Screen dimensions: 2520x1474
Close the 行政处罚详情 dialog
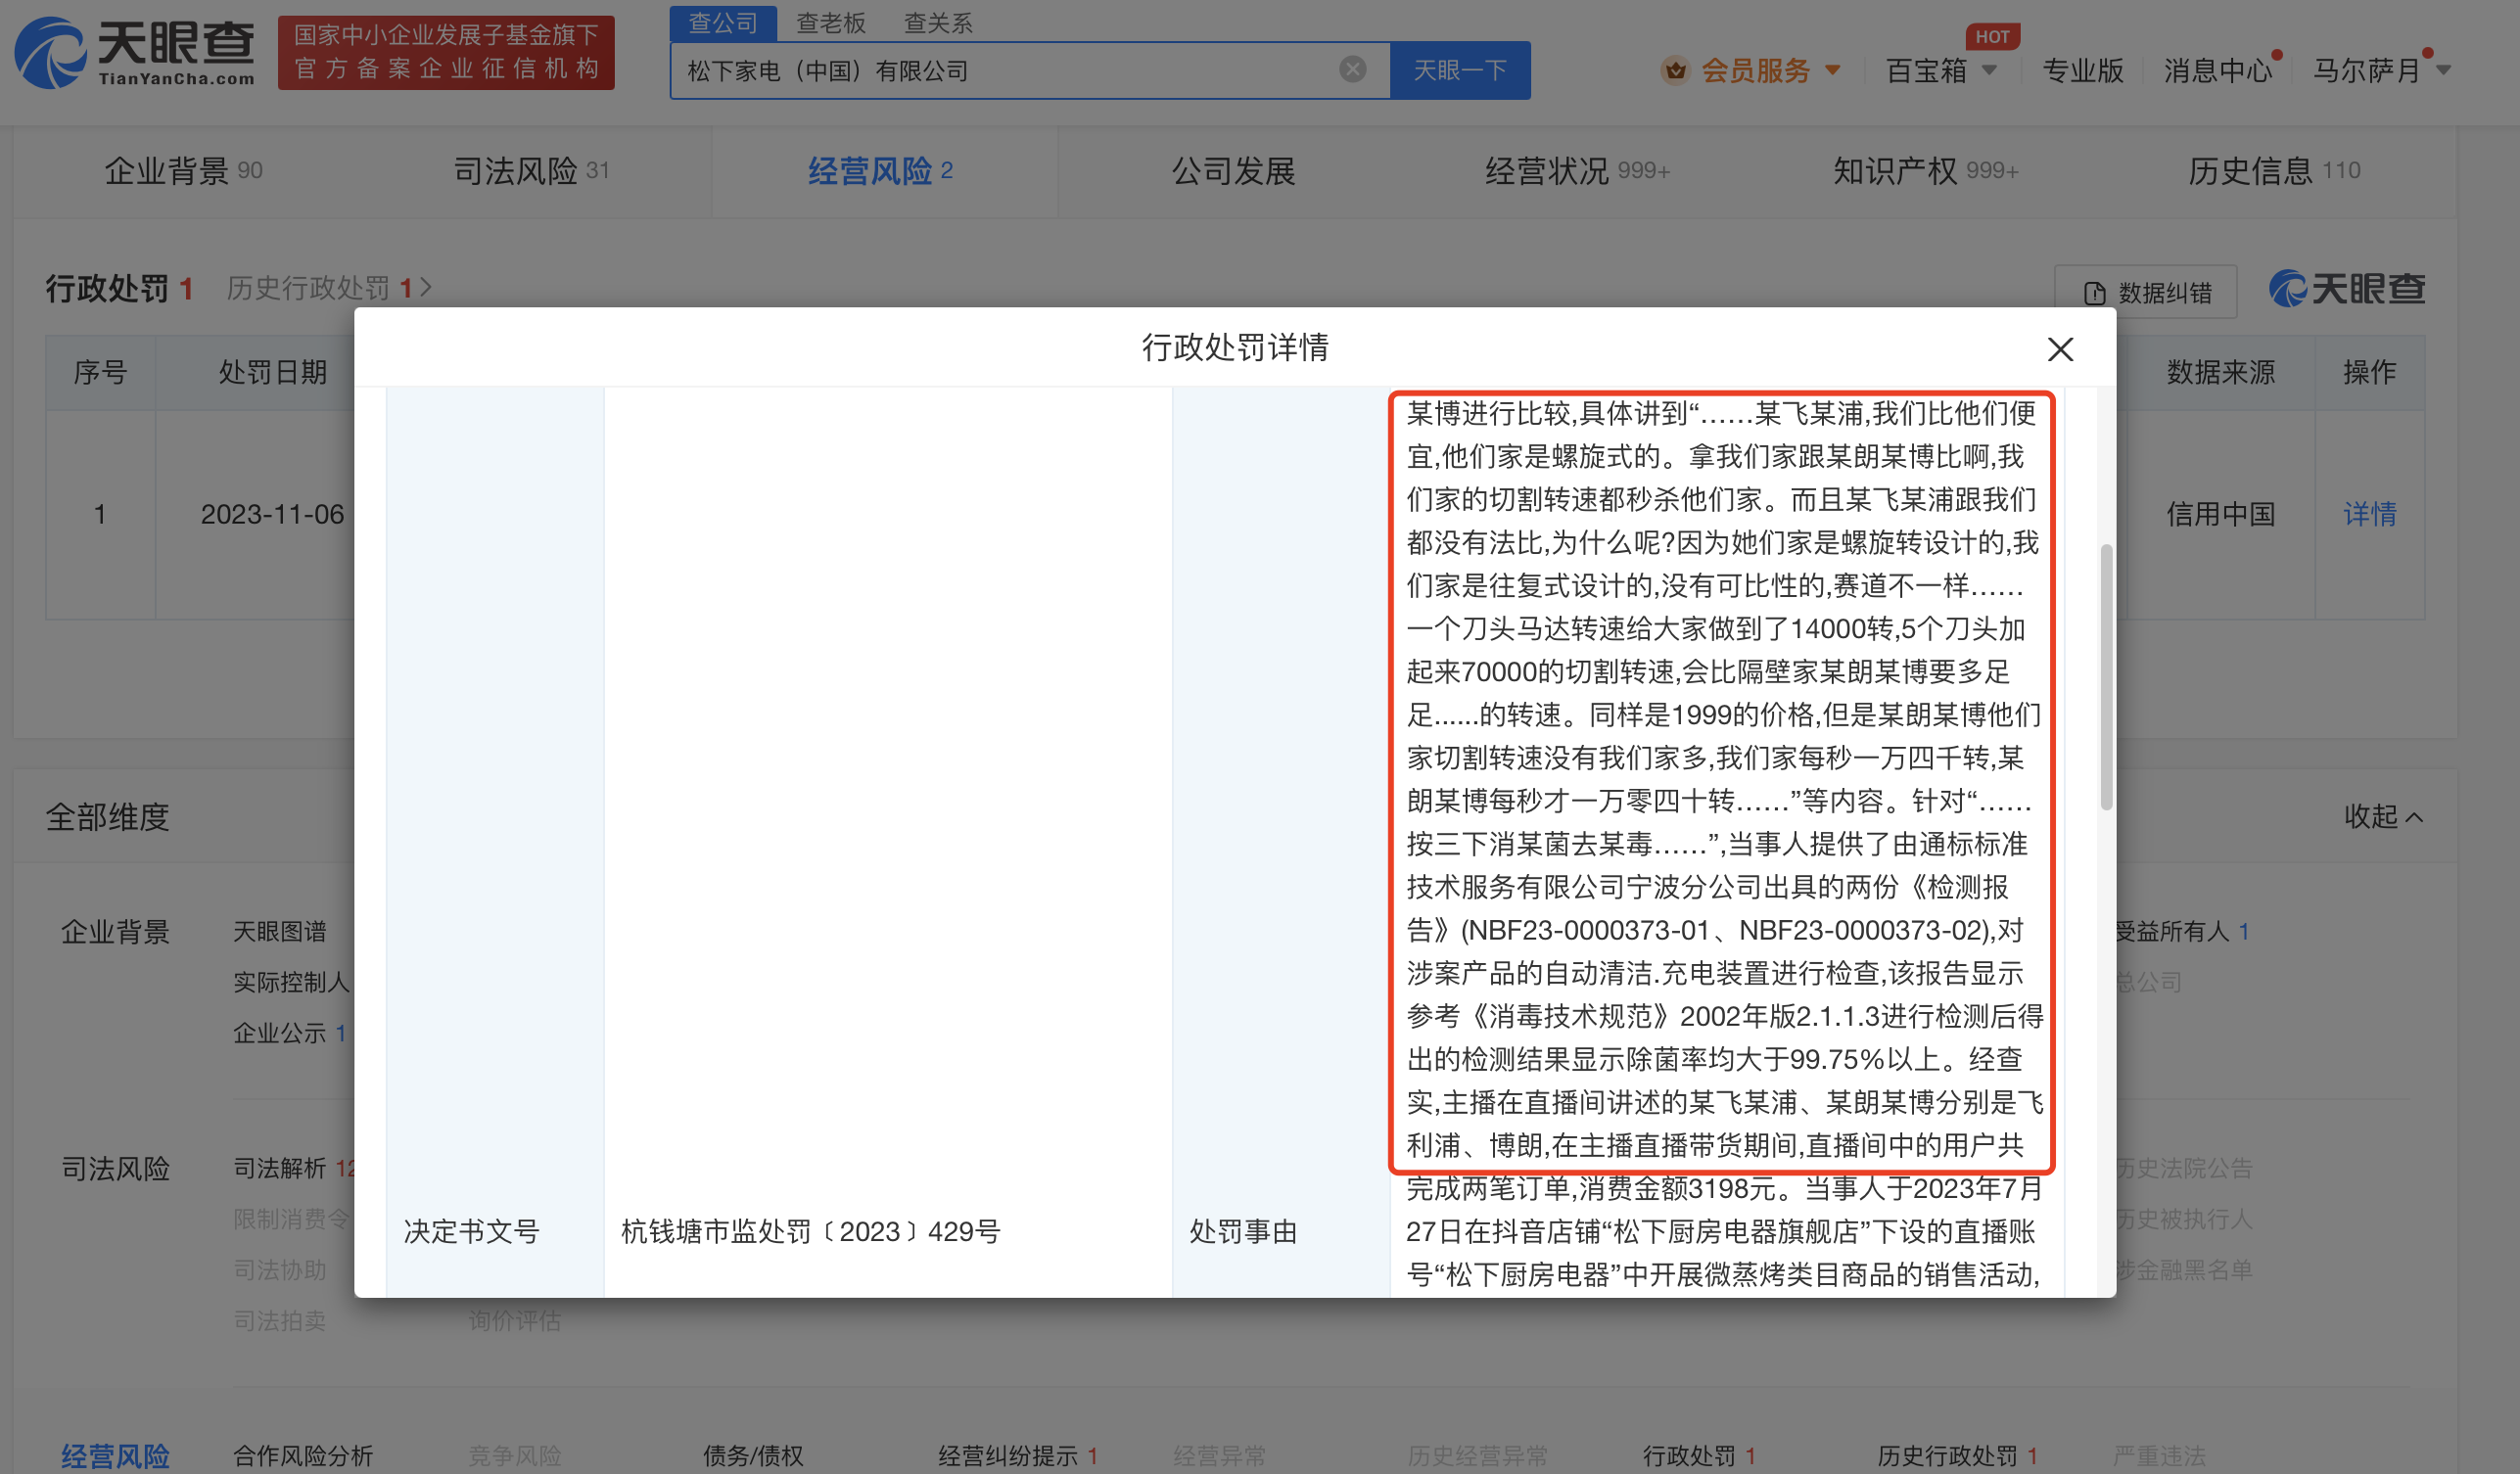(2059, 349)
